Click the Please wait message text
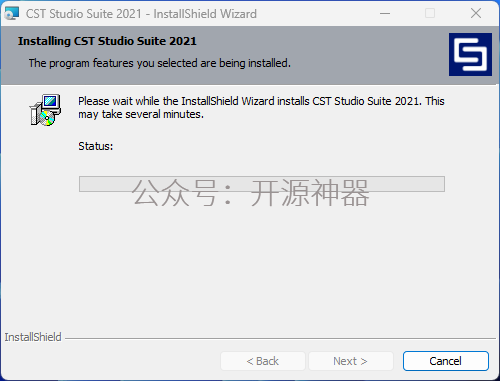Image resolution: width=500 pixels, height=381 pixels. (261, 108)
